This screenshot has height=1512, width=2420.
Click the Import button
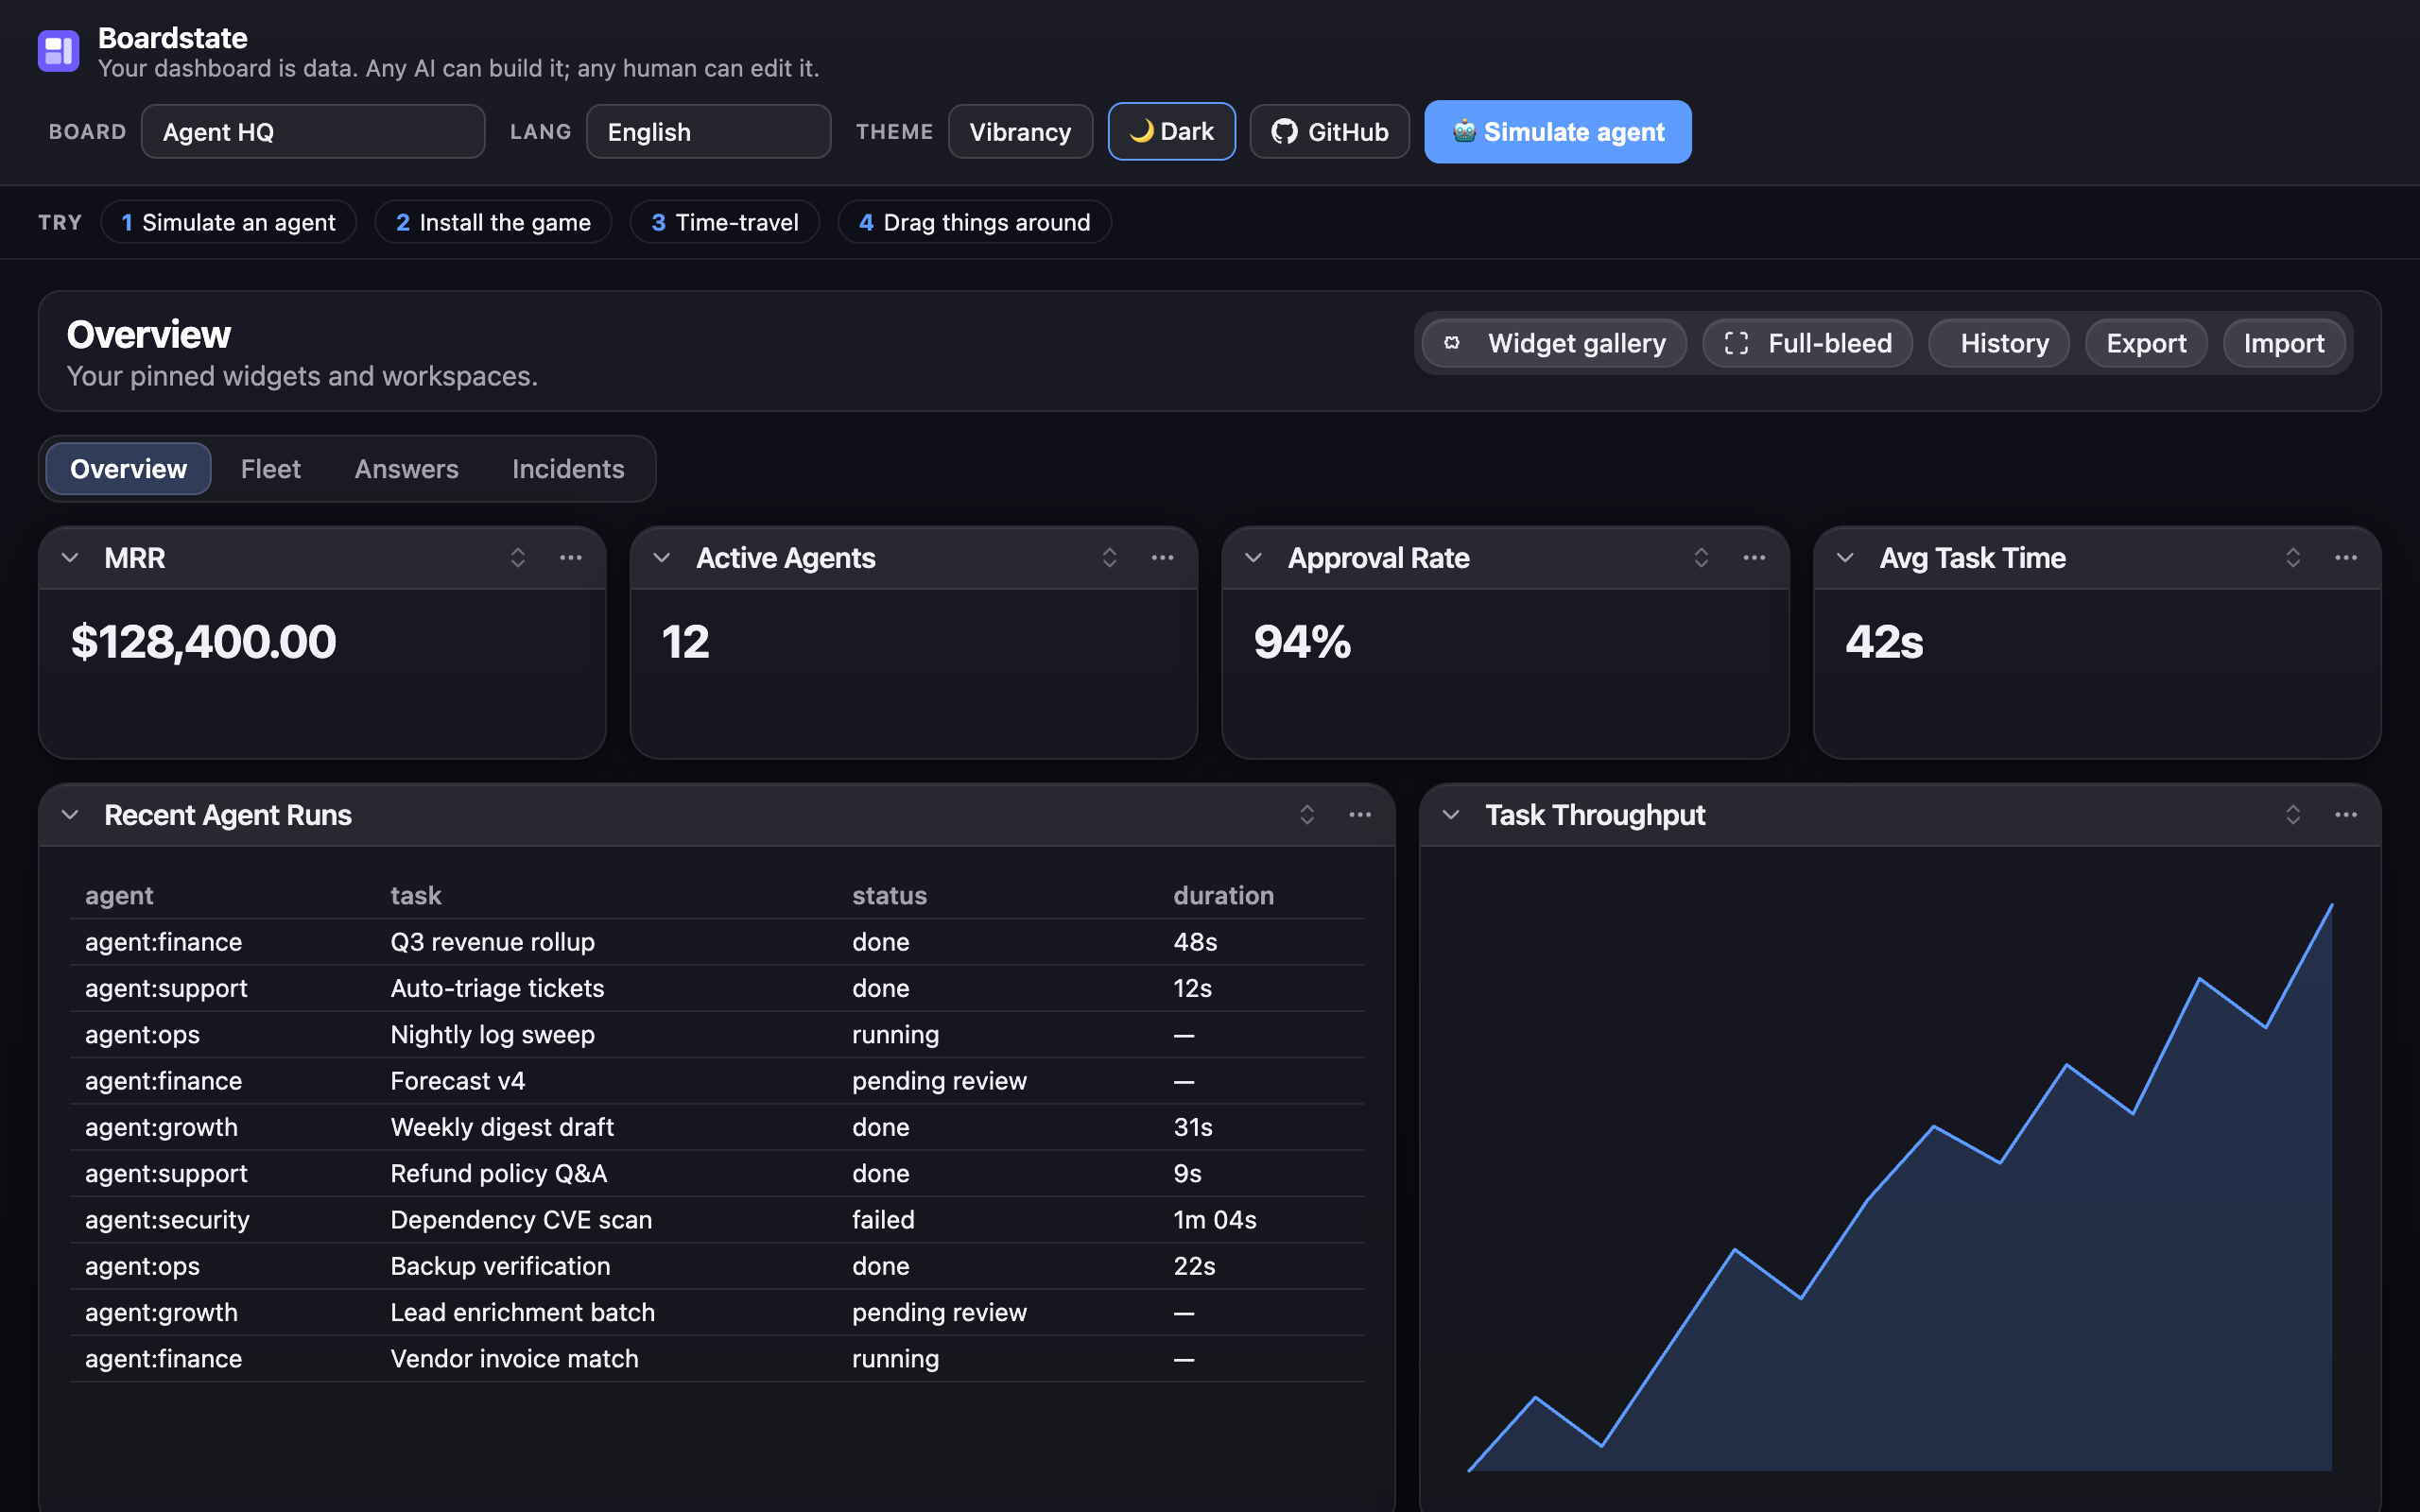click(2284, 344)
